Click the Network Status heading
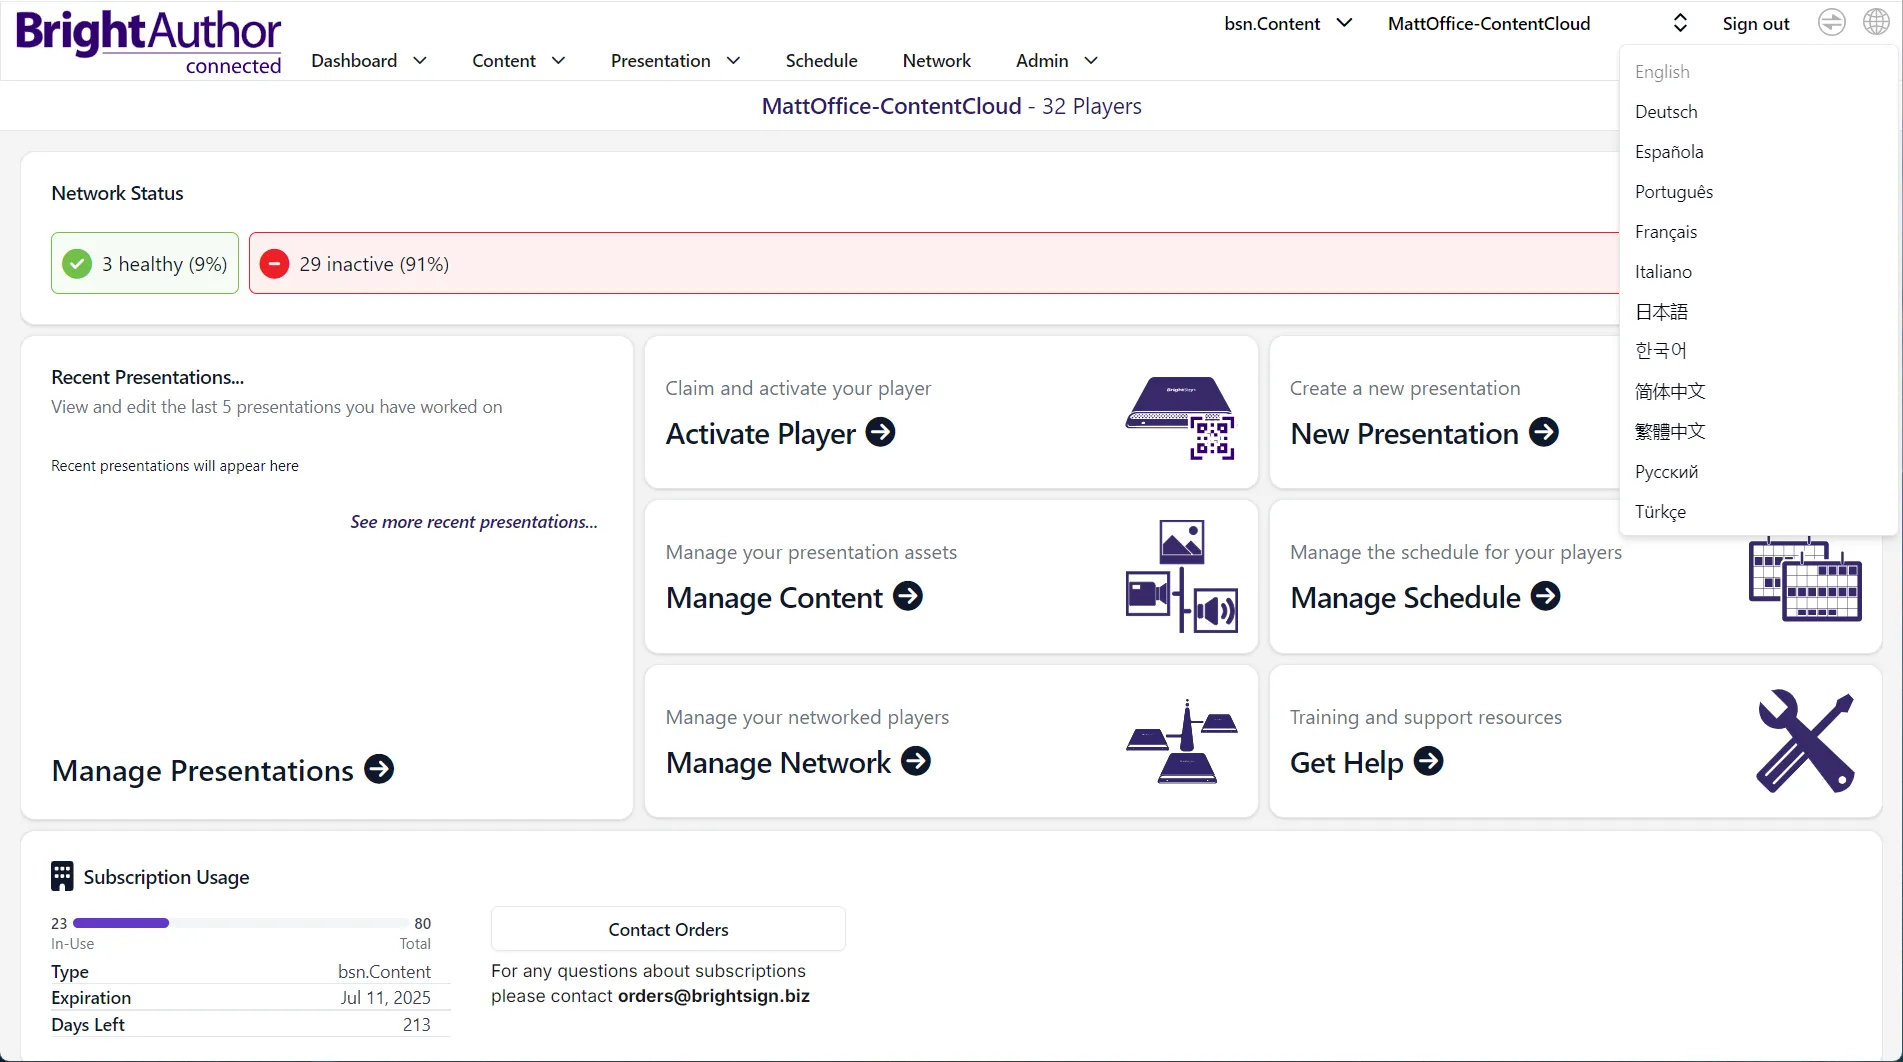The width and height of the screenshot is (1903, 1062). (x=117, y=193)
